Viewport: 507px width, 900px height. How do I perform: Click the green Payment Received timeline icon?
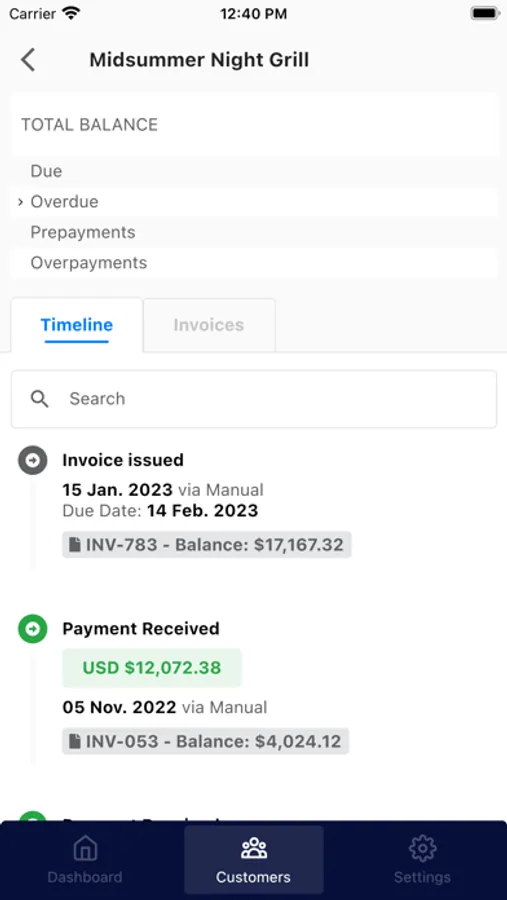[x=33, y=629]
